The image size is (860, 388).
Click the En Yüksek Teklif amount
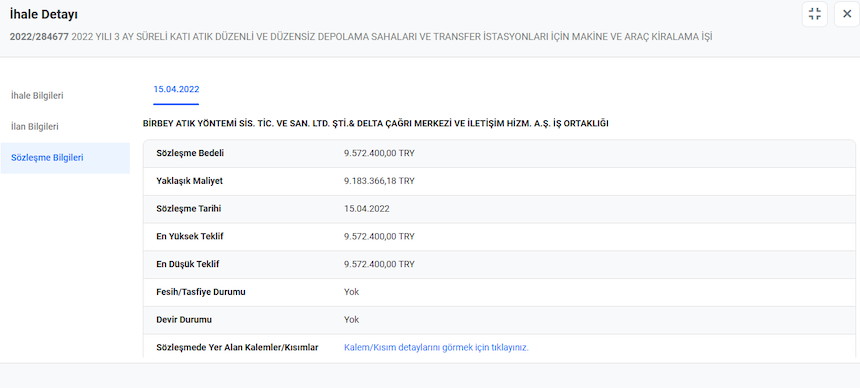coord(379,236)
